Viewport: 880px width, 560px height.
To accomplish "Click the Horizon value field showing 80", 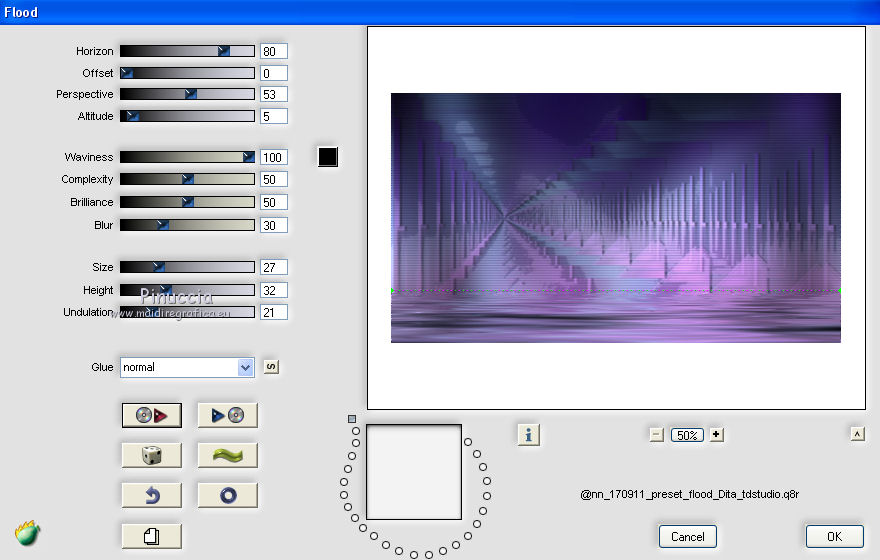I will tap(274, 51).
